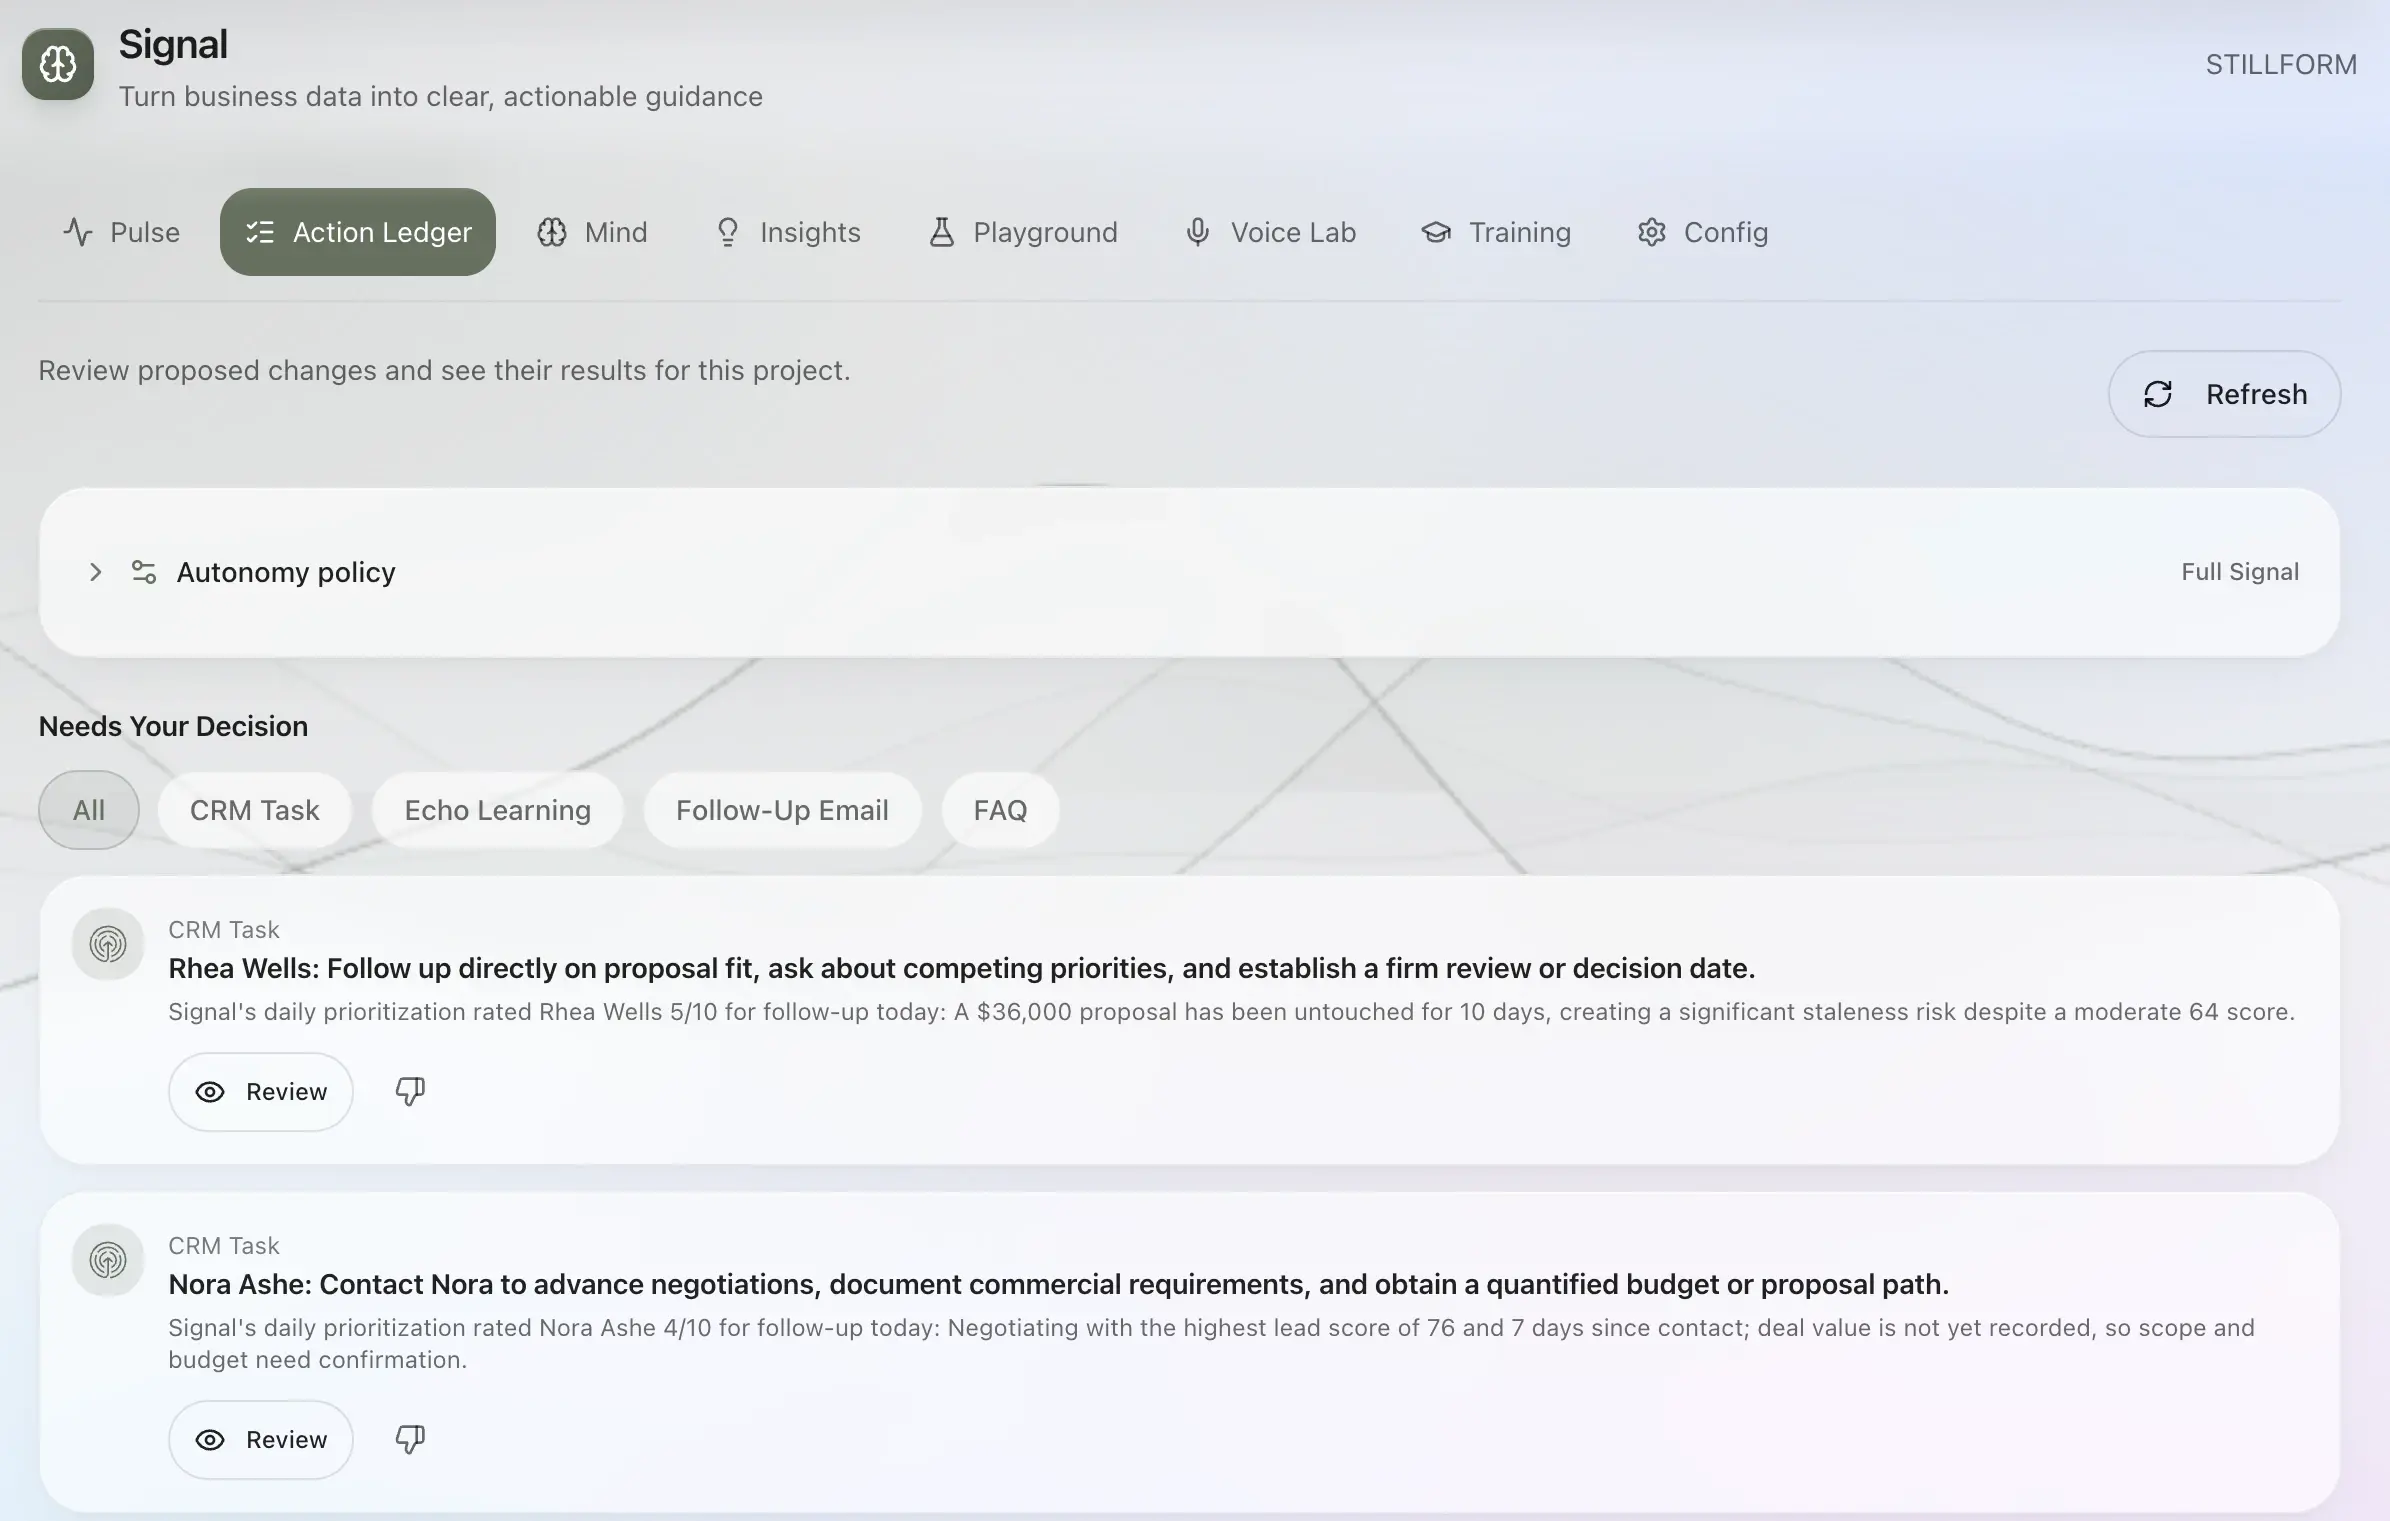Review the Rhea Wells CRM task
Screen dimensions: 2390x1521
pos(261,1092)
